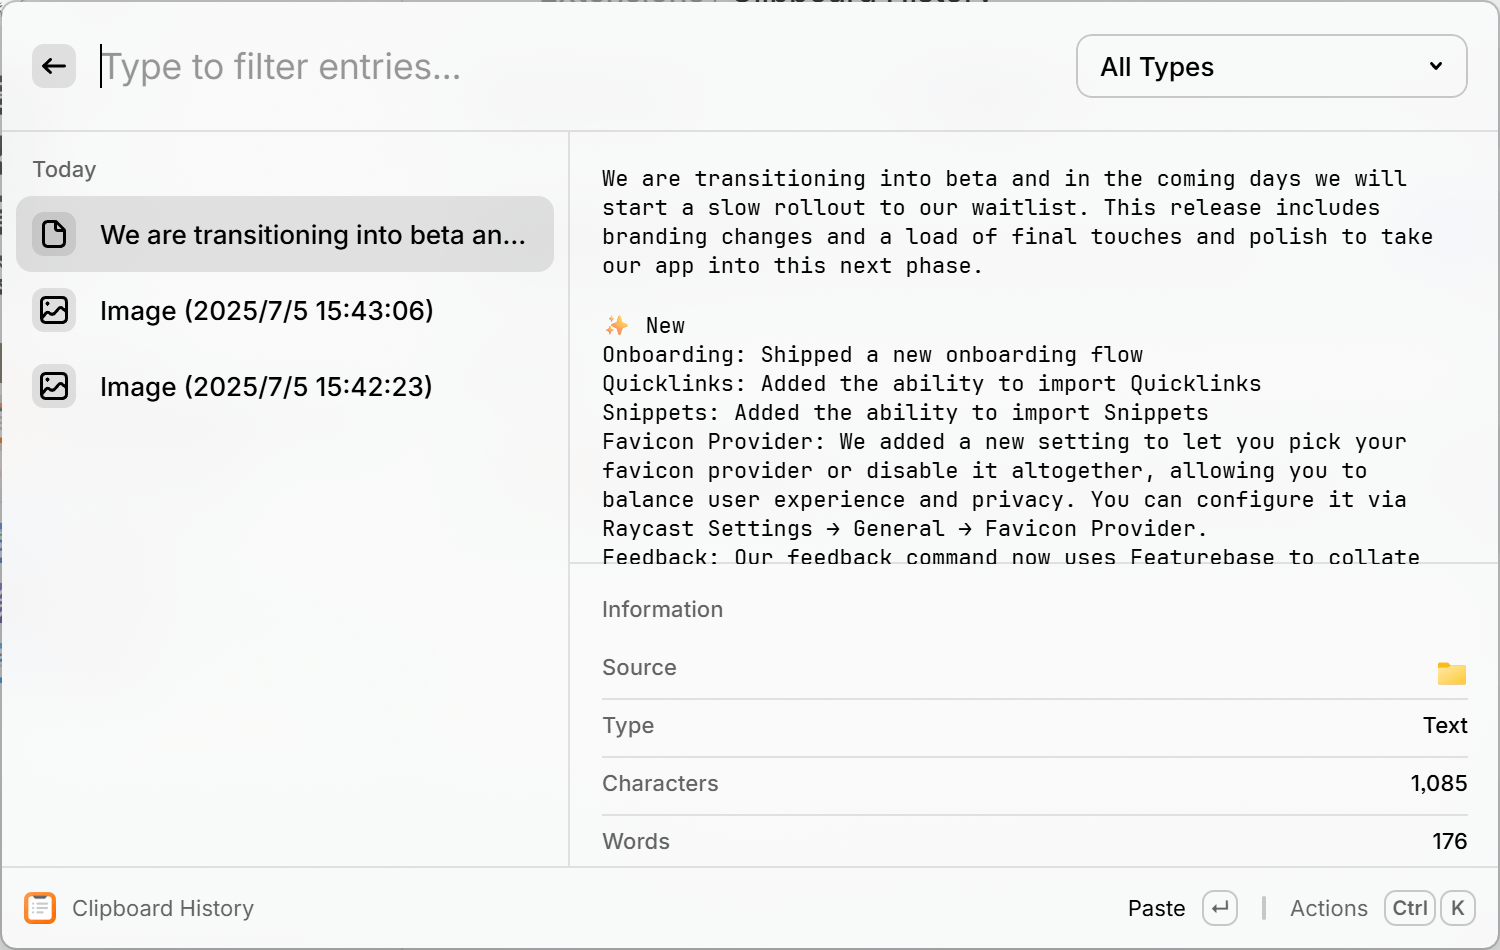Click the clipboard text preview pane
The image size is (1500, 950).
coord(1035,348)
